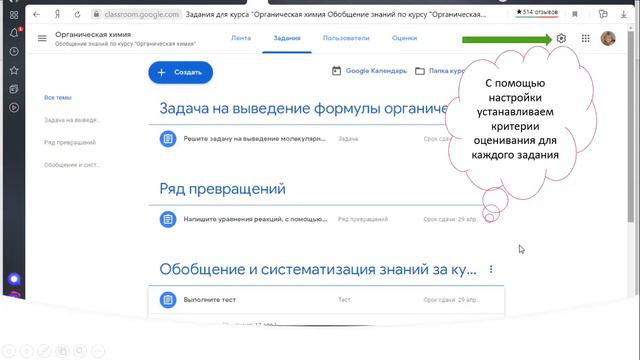Click the course folder icon

pos(420,71)
